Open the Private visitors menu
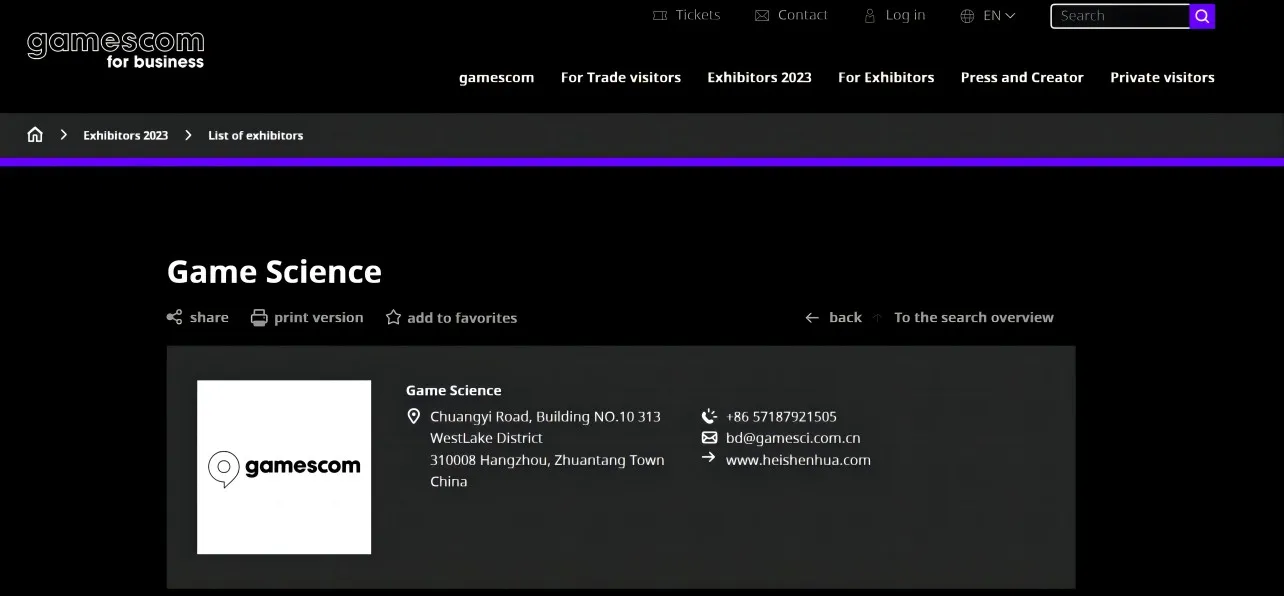 point(1162,77)
